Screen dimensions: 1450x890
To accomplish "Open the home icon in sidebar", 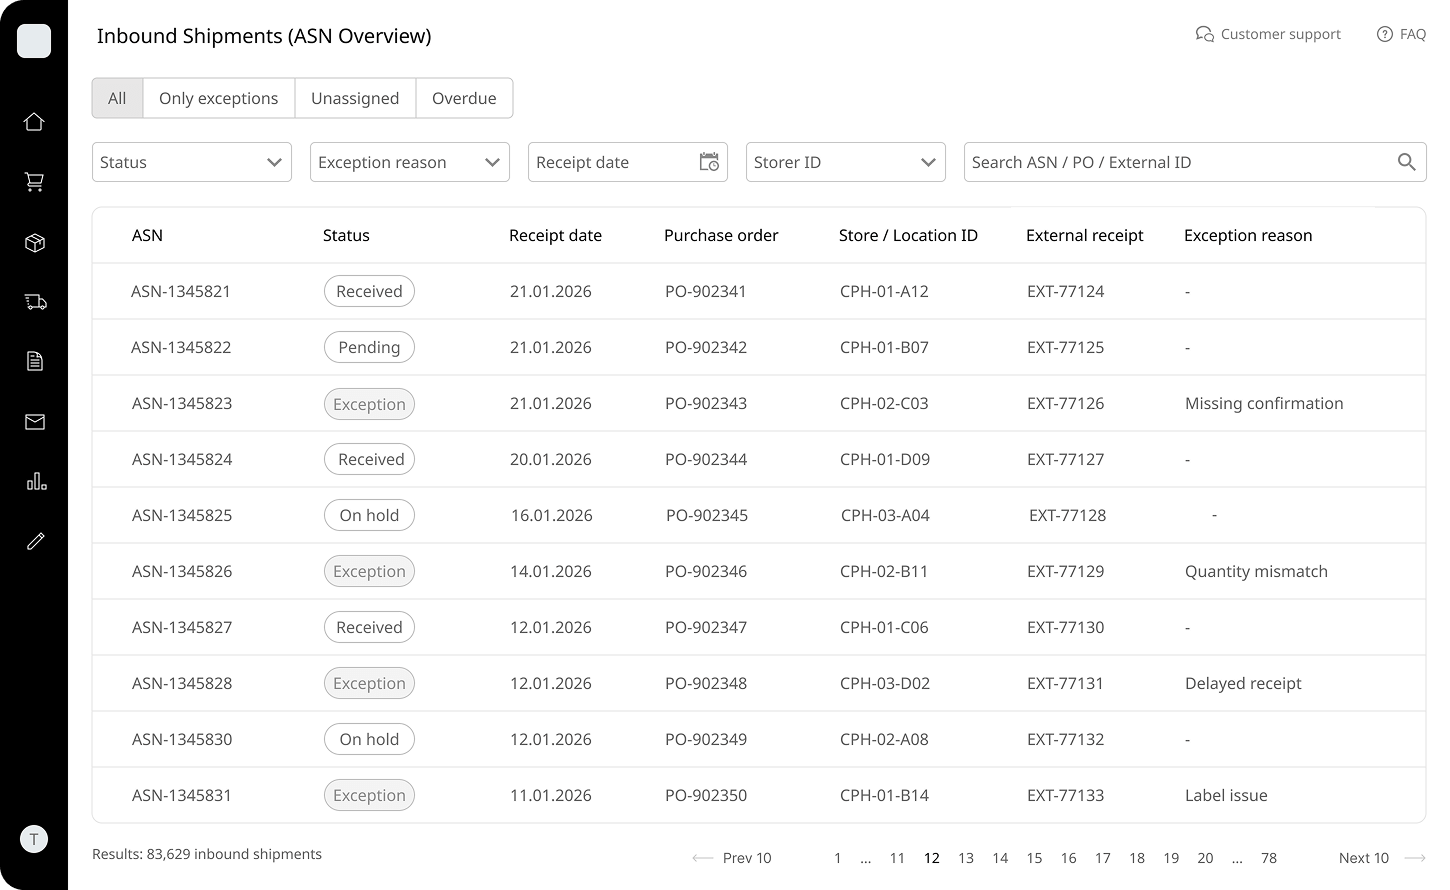I will [x=34, y=122].
